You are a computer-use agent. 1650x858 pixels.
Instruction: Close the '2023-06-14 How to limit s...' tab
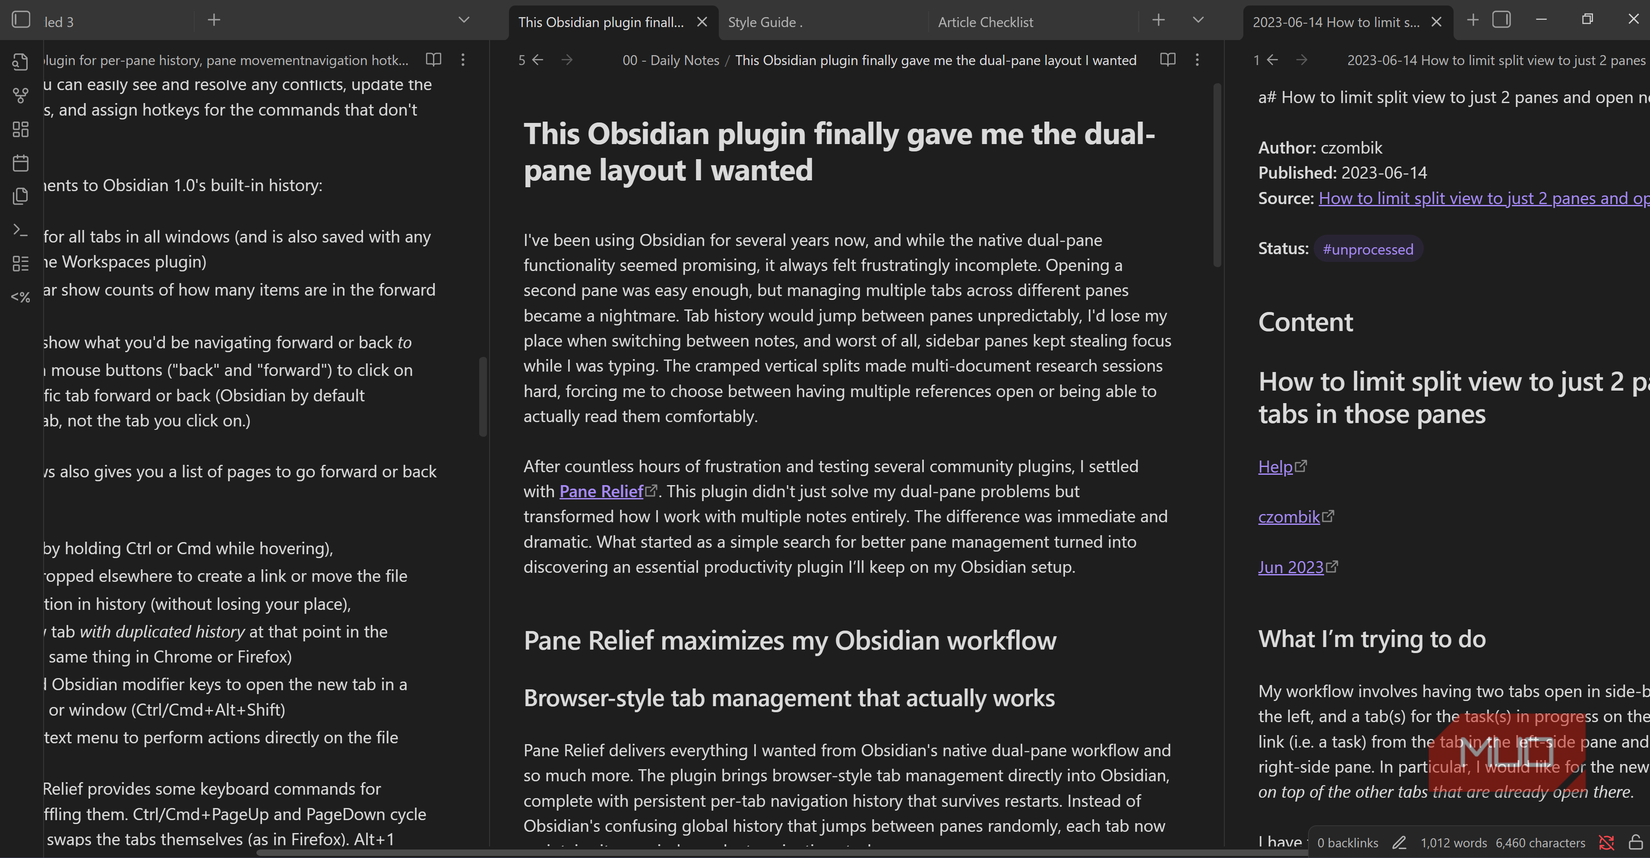pyautogui.click(x=1437, y=22)
